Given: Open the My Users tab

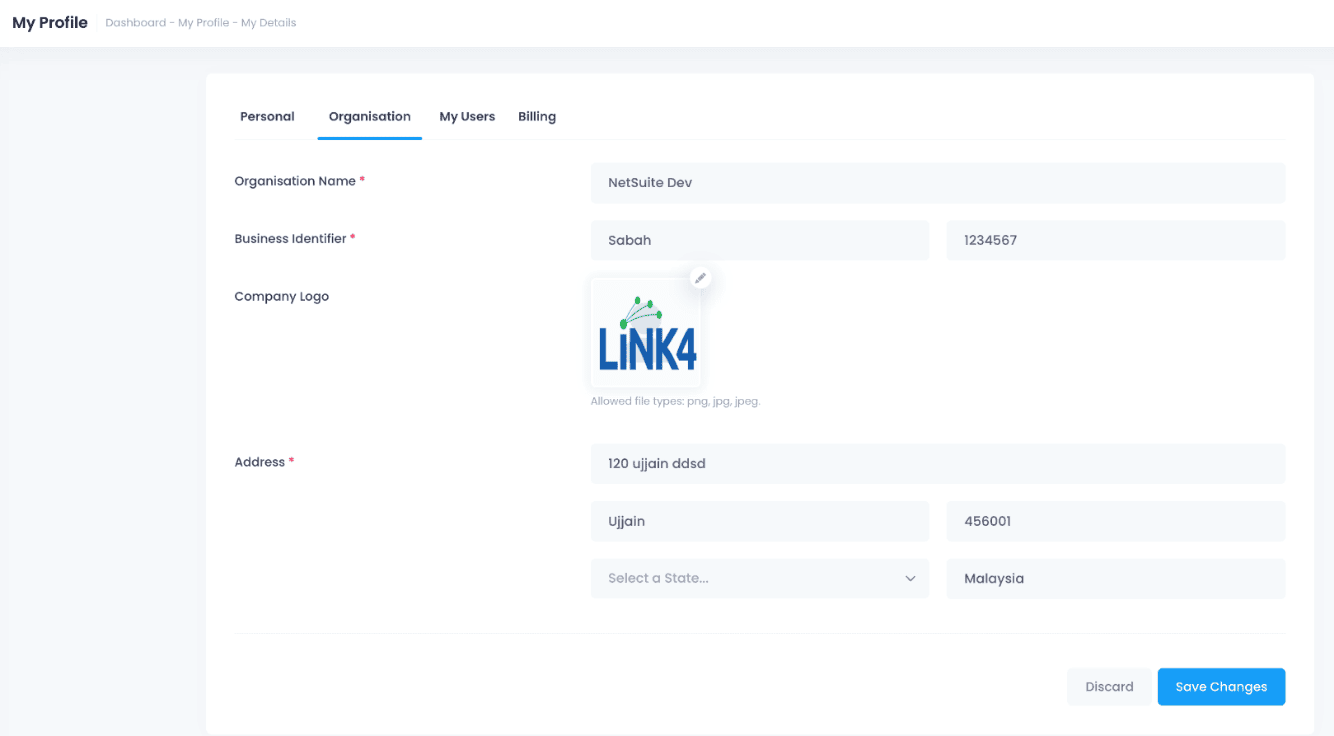Looking at the screenshot, I should pyautogui.click(x=467, y=116).
